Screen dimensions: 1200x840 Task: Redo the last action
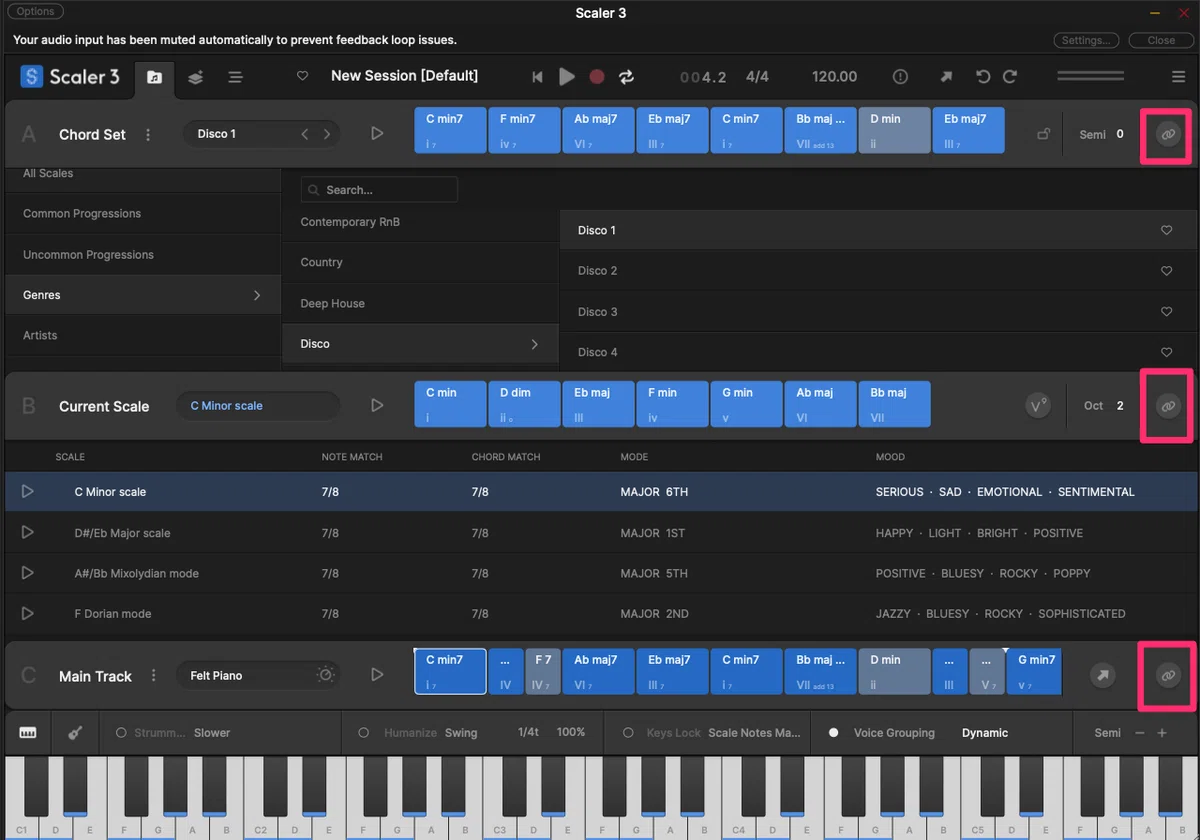click(1010, 77)
